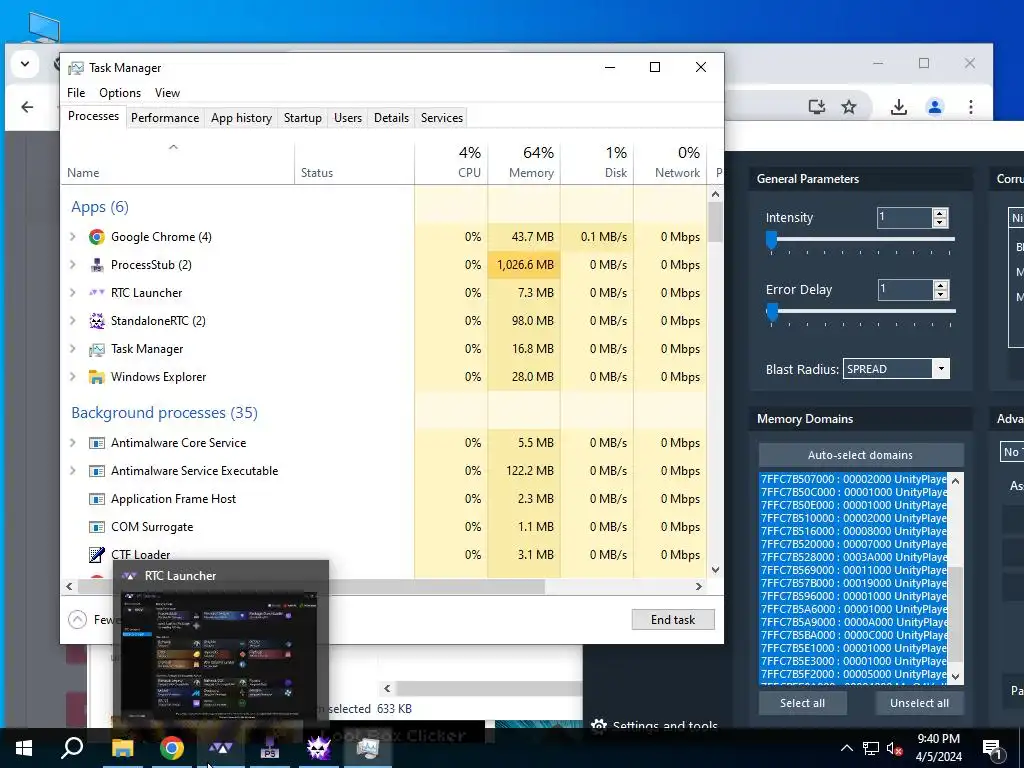The image size is (1024, 768).
Task: Click the ProcessStub process icon
Action: tap(97, 265)
